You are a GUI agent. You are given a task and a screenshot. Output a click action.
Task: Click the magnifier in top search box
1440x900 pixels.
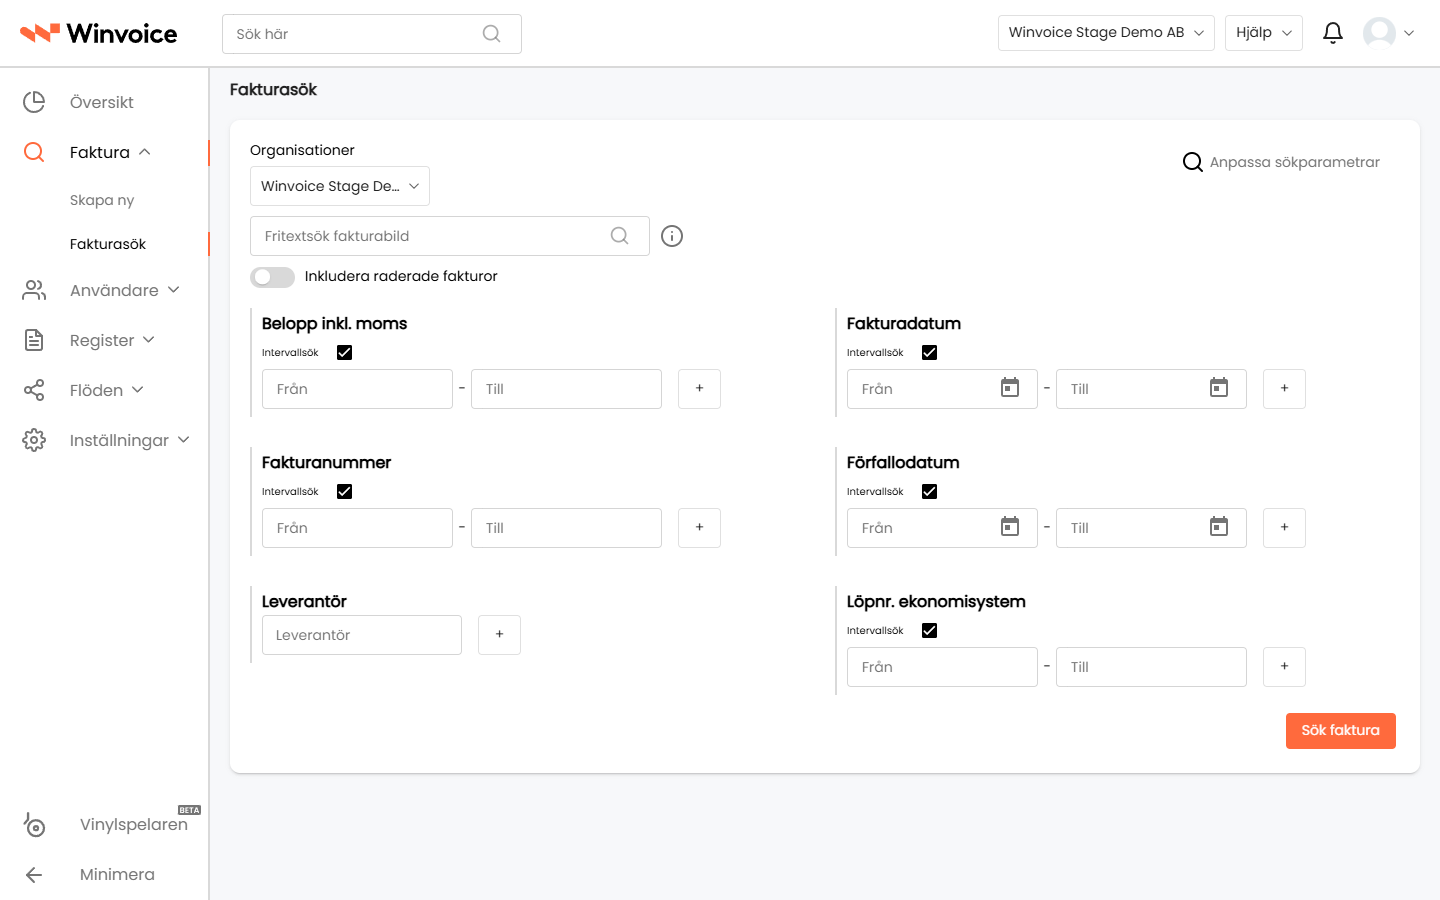491,34
